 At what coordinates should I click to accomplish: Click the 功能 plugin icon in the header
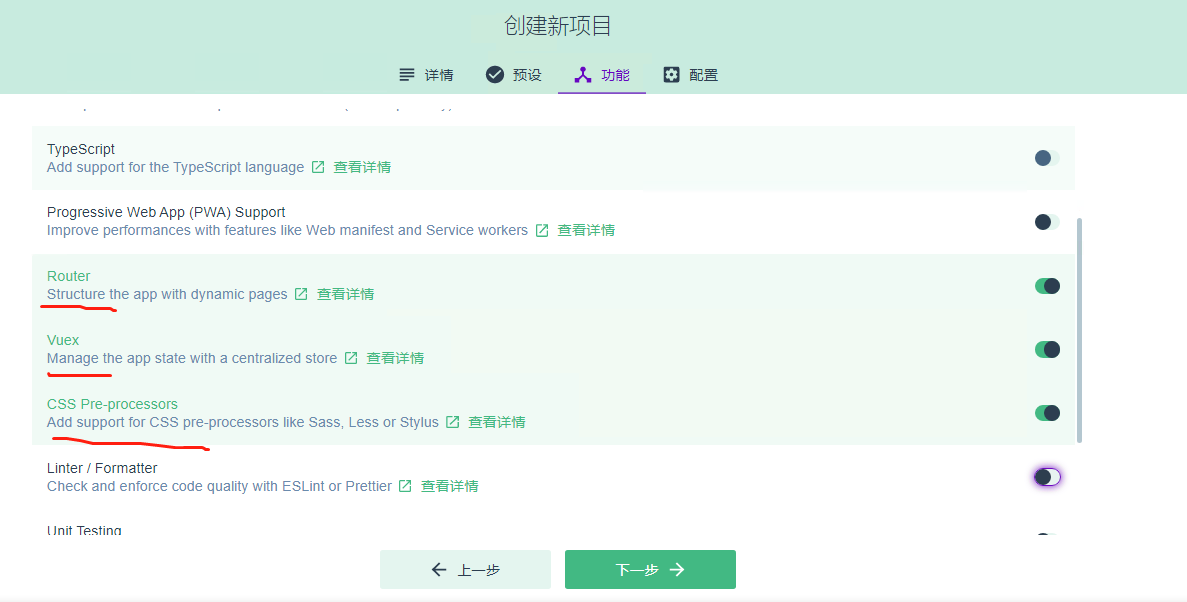[x=581, y=74]
